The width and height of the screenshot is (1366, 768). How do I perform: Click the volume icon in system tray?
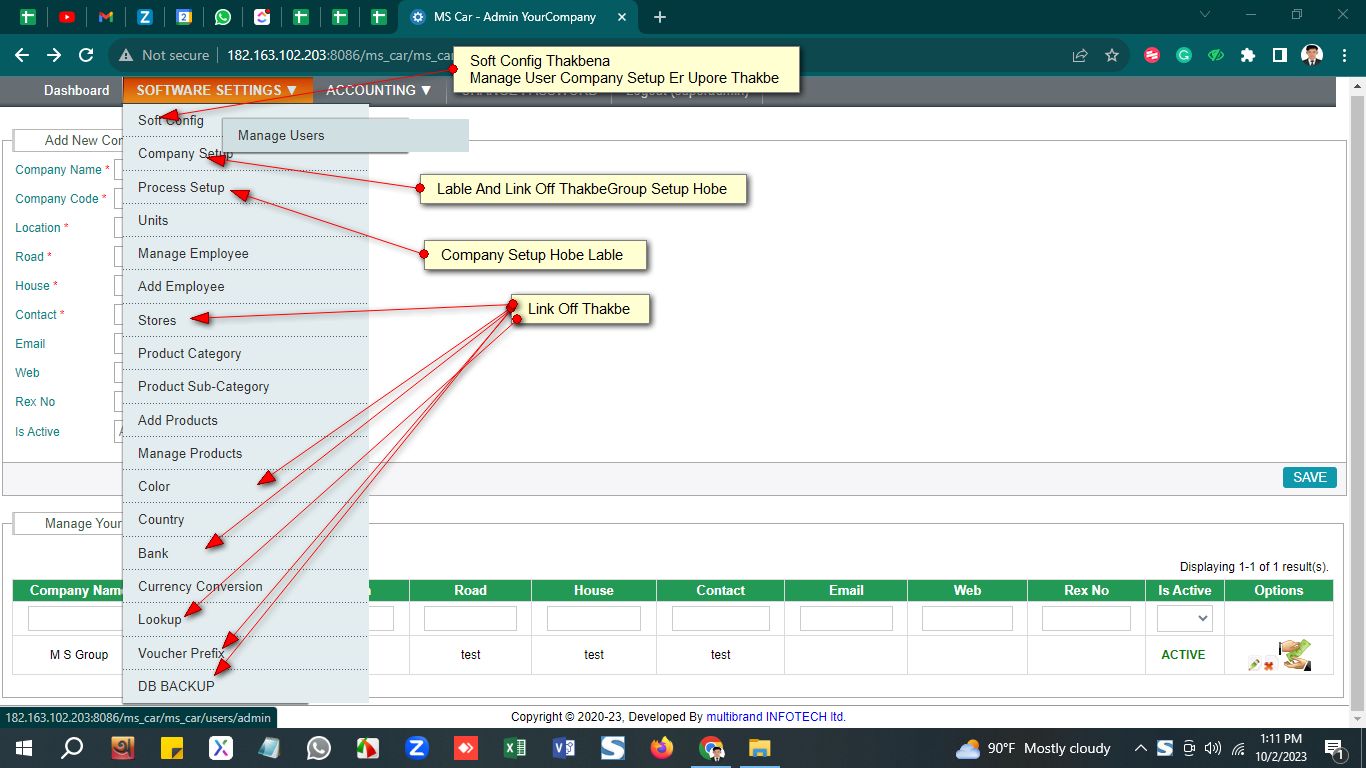pyautogui.click(x=1213, y=748)
